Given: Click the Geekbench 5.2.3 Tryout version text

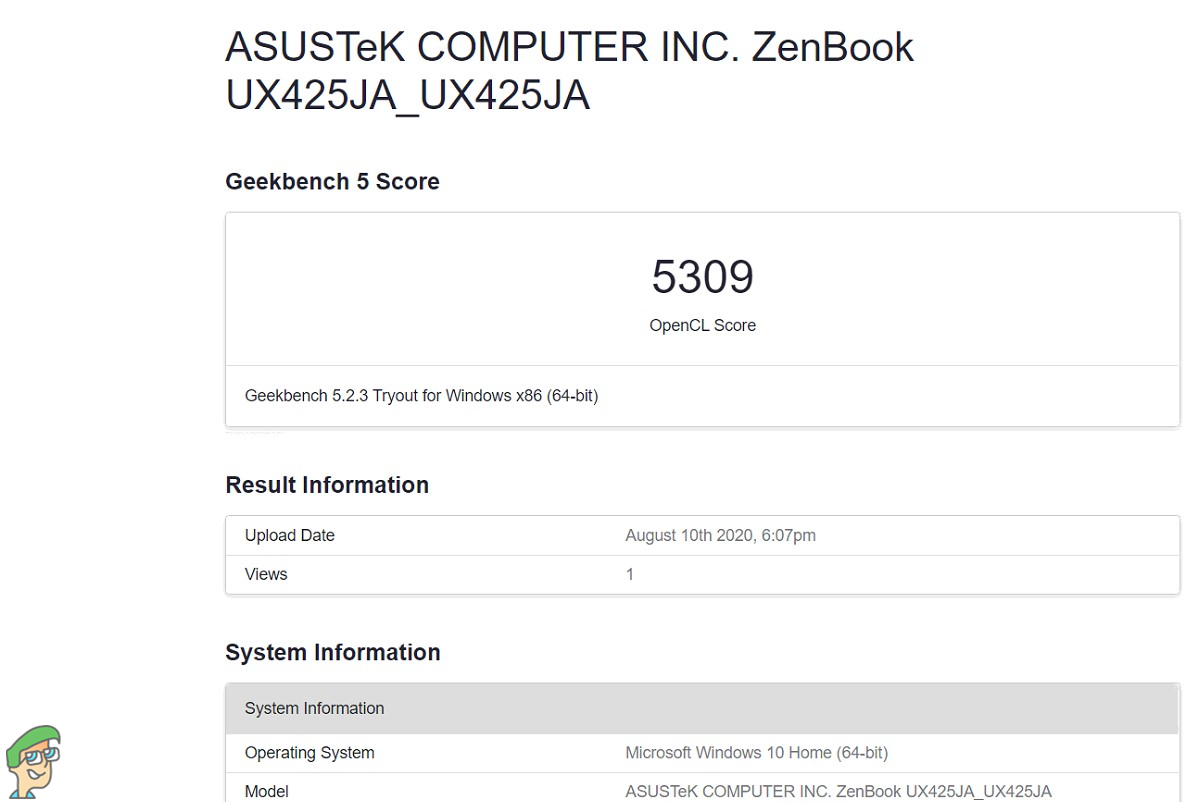Looking at the screenshot, I should 422,396.
